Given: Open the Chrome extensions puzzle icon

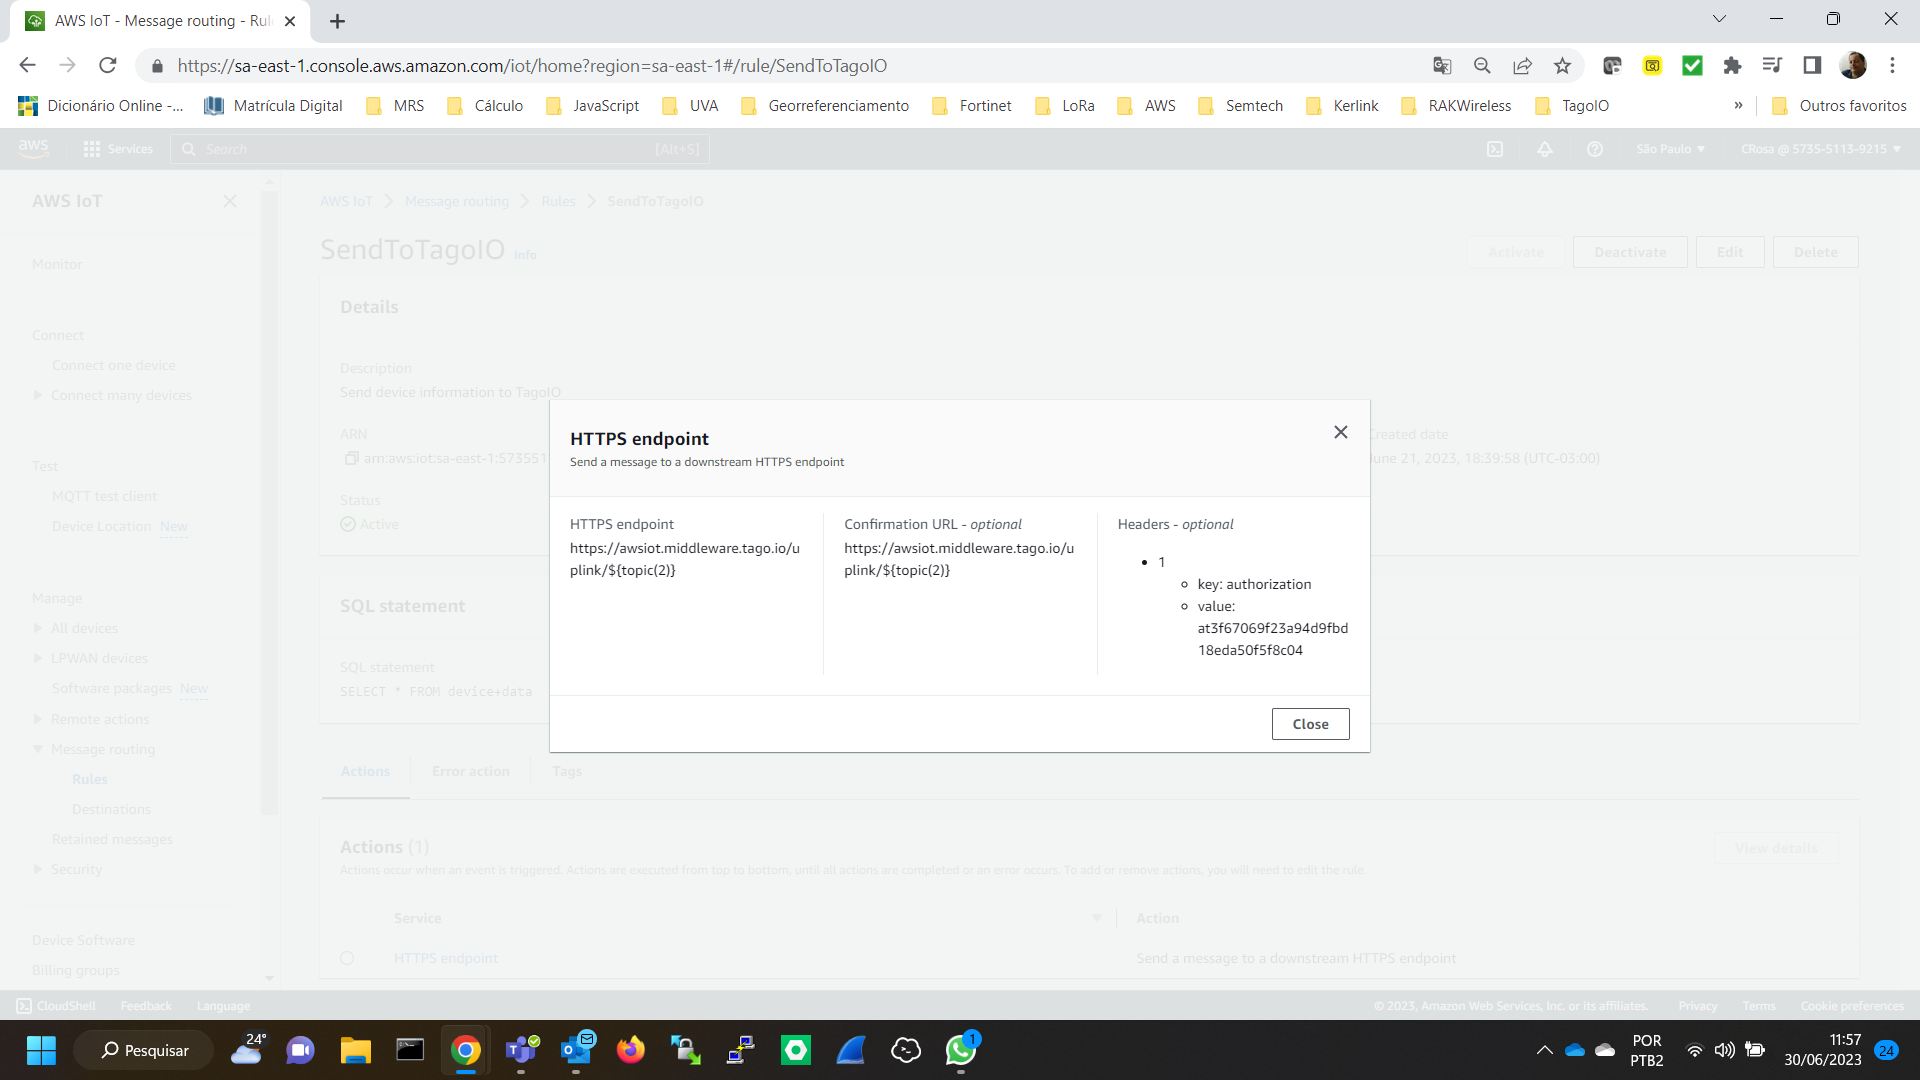Looking at the screenshot, I should coord(1732,66).
